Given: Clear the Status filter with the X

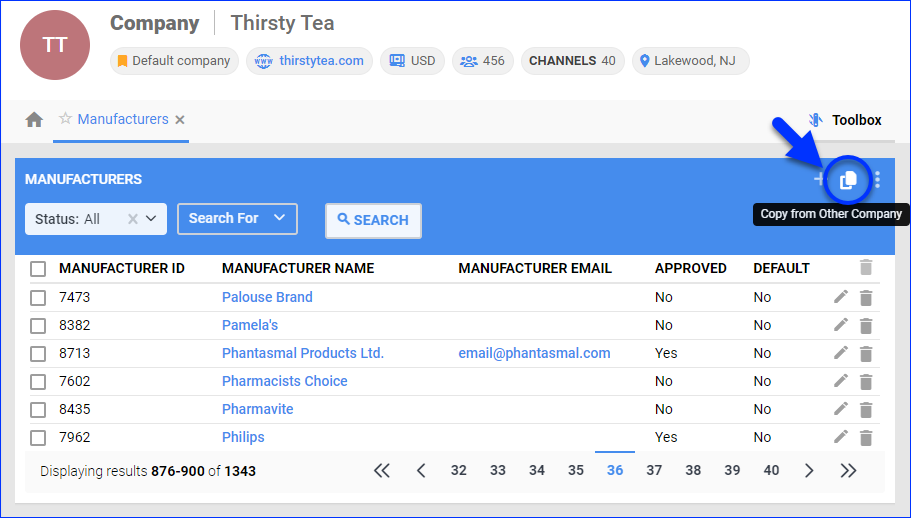Looking at the screenshot, I should [133, 219].
